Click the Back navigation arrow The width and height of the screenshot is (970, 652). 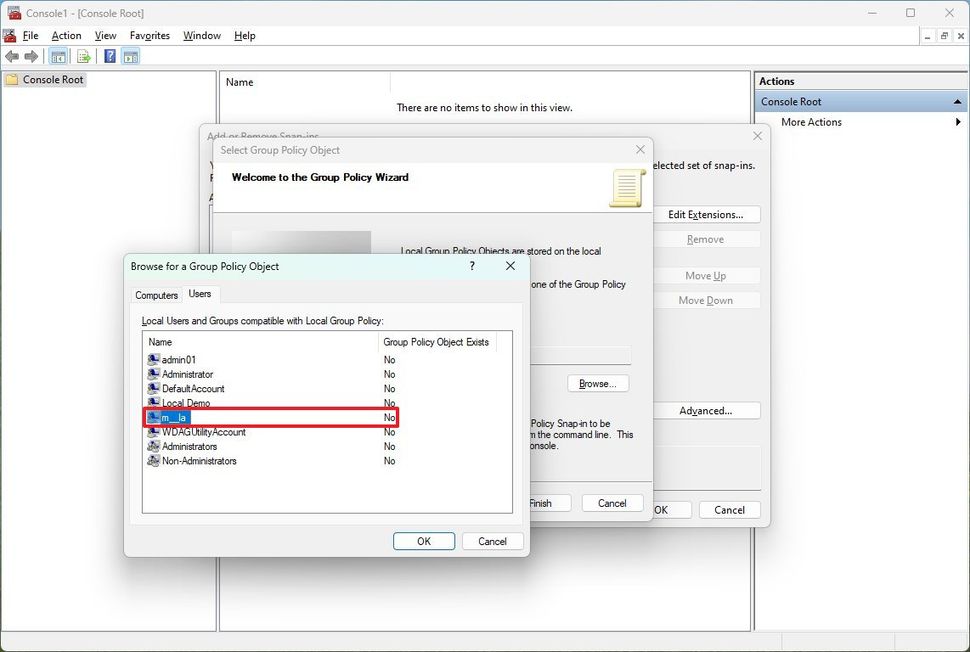coord(12,56)
